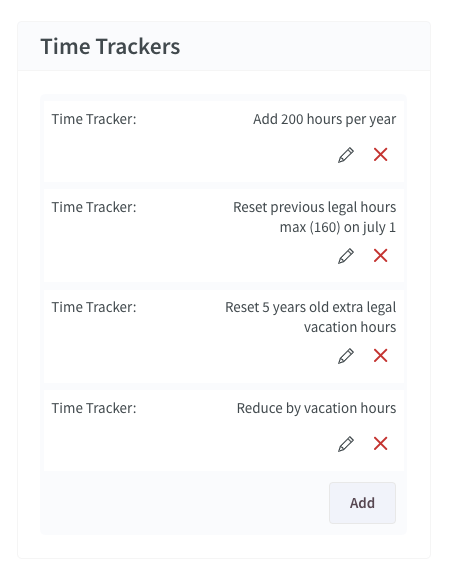Click 'Time Tracker:' label beside 'Reset previous legal hours'
452x582 pixels.
(x=94, y=207)
